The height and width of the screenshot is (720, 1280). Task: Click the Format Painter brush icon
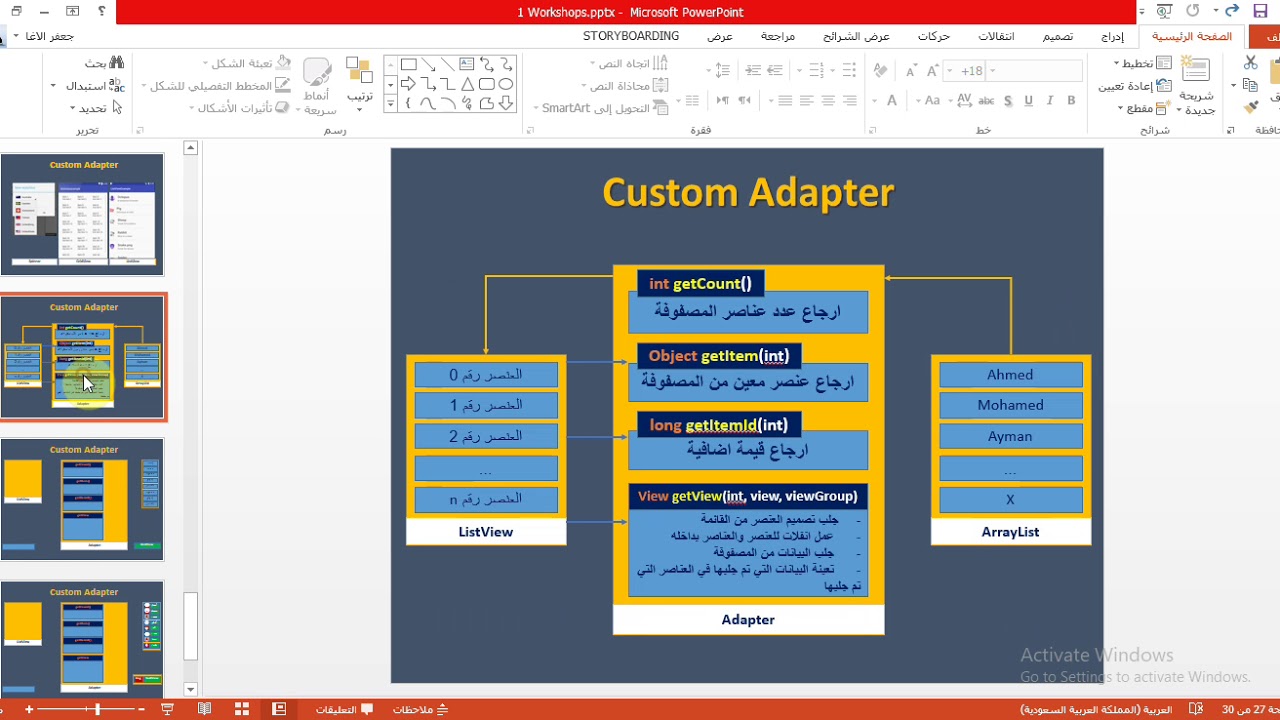point(1250,107)
